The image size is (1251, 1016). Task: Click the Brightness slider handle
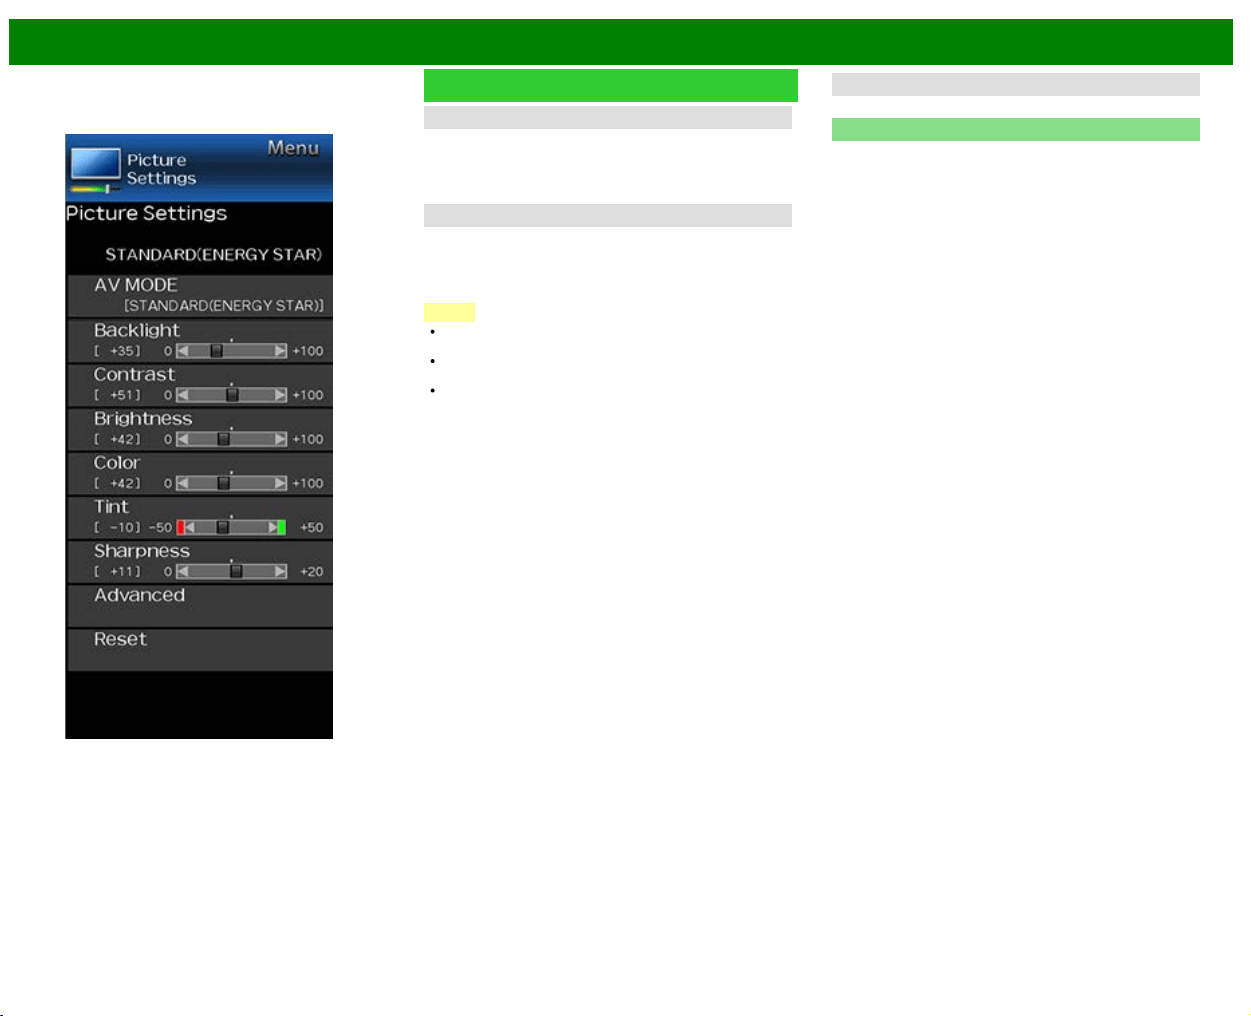pos(224,439)
